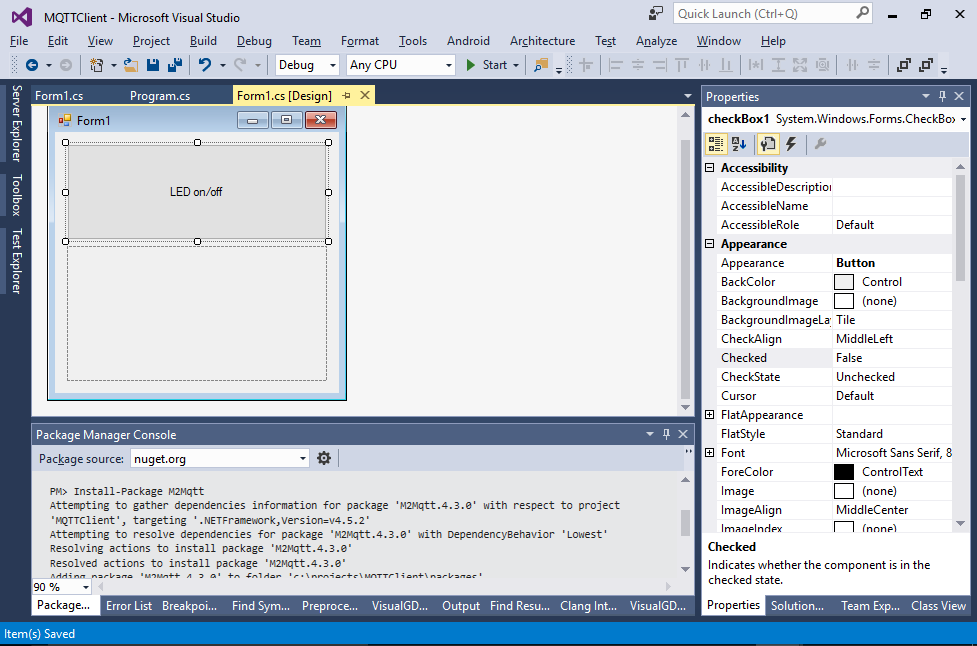Select the Appearance value Button
This screenshot has height=646, width=977.
click(x=892, y=263)
